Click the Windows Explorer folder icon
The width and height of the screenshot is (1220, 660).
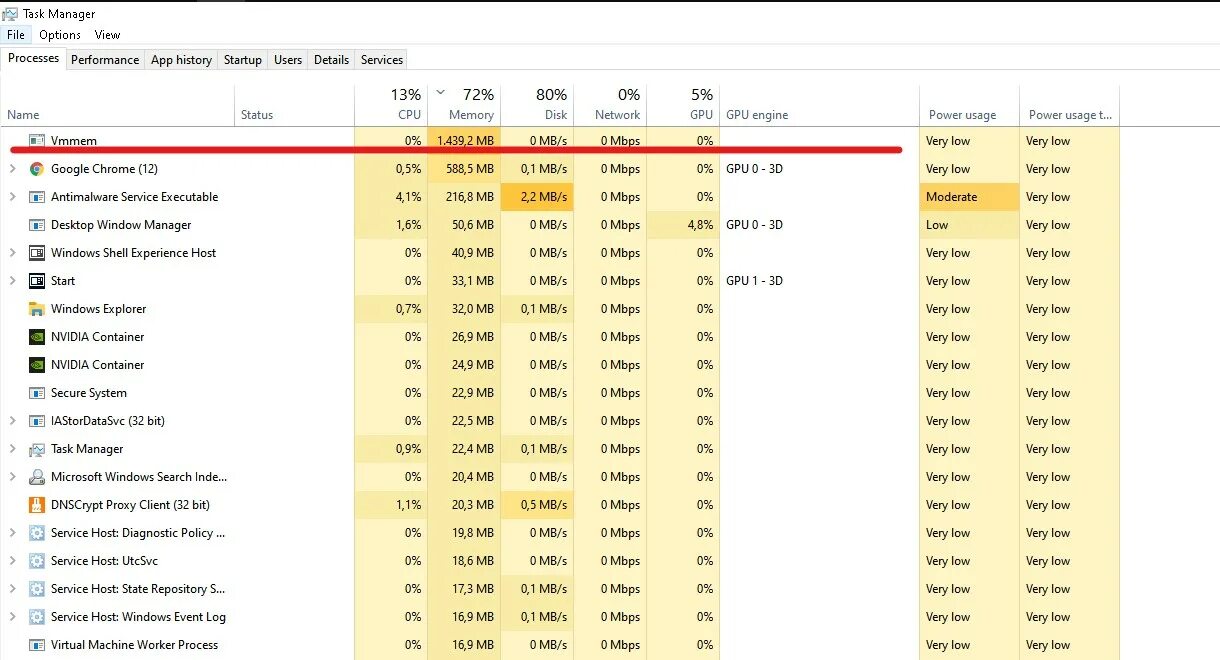point(37,309)
